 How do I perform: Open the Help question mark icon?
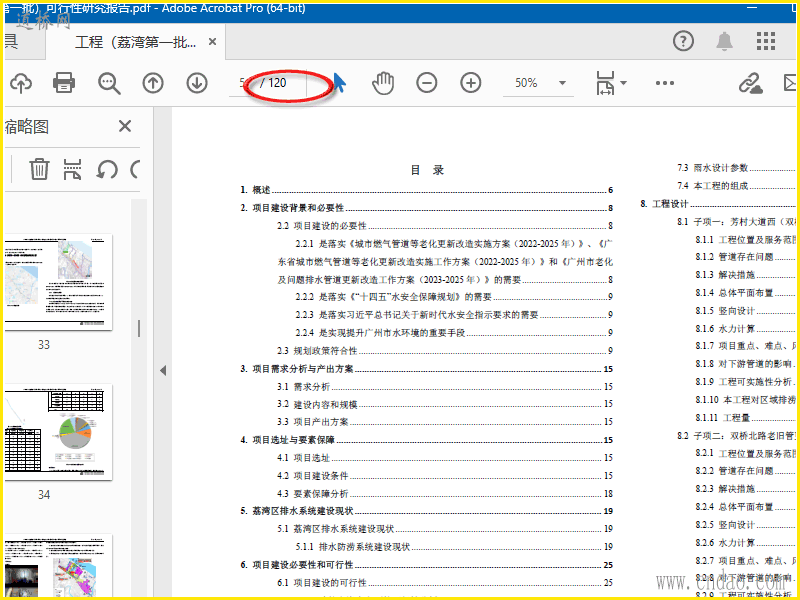tap(683, 41)
